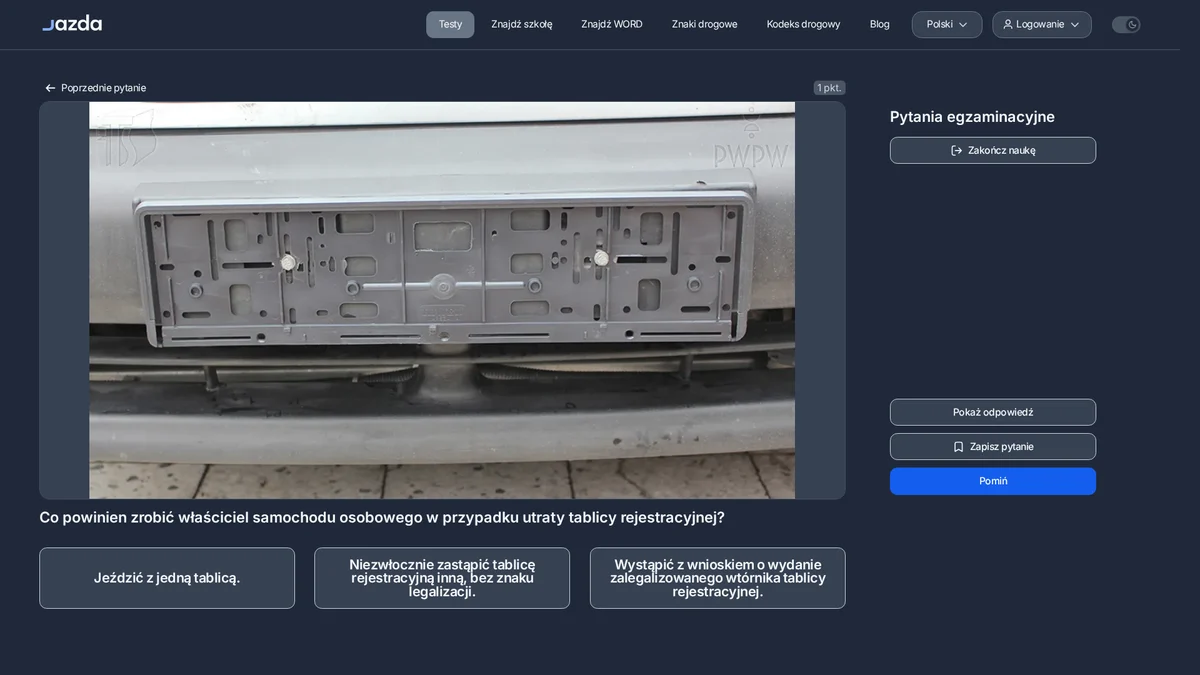Click the blue Pomiń button
This screenshot has height=675, width=1200.
[993, 481]
